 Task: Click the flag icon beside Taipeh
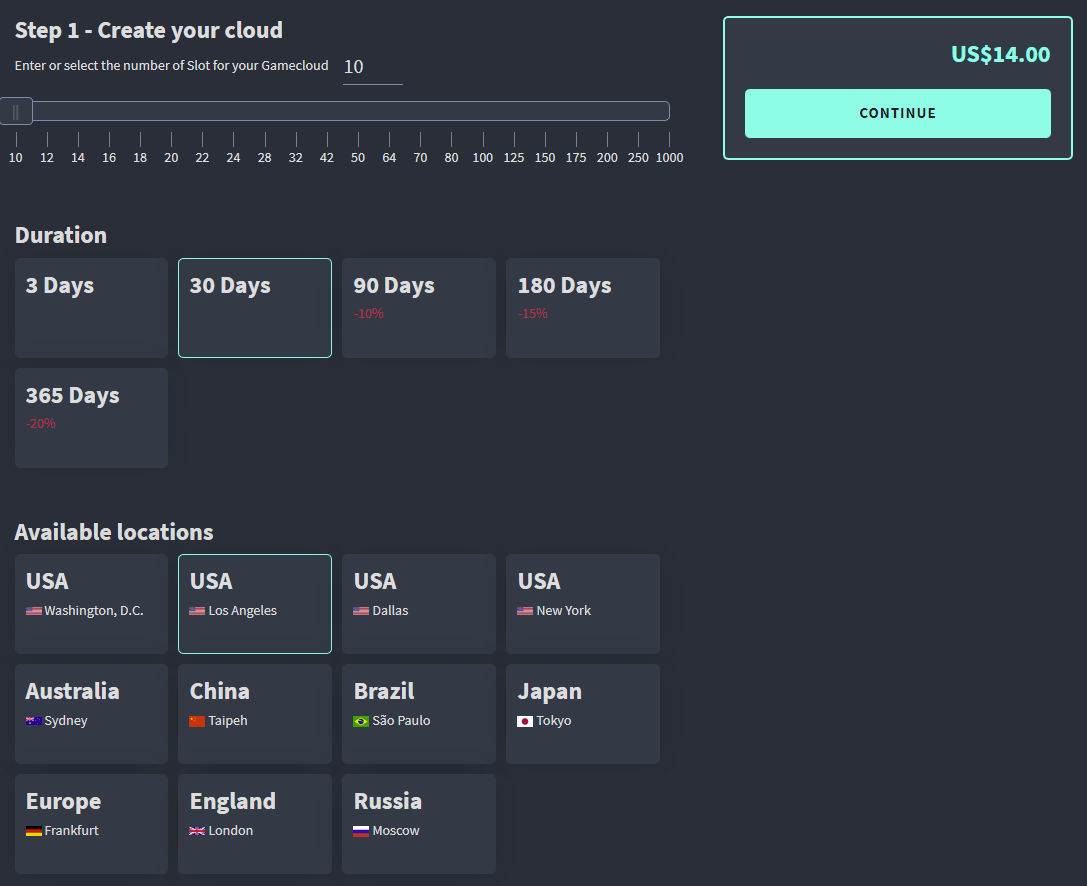point(197,721)
